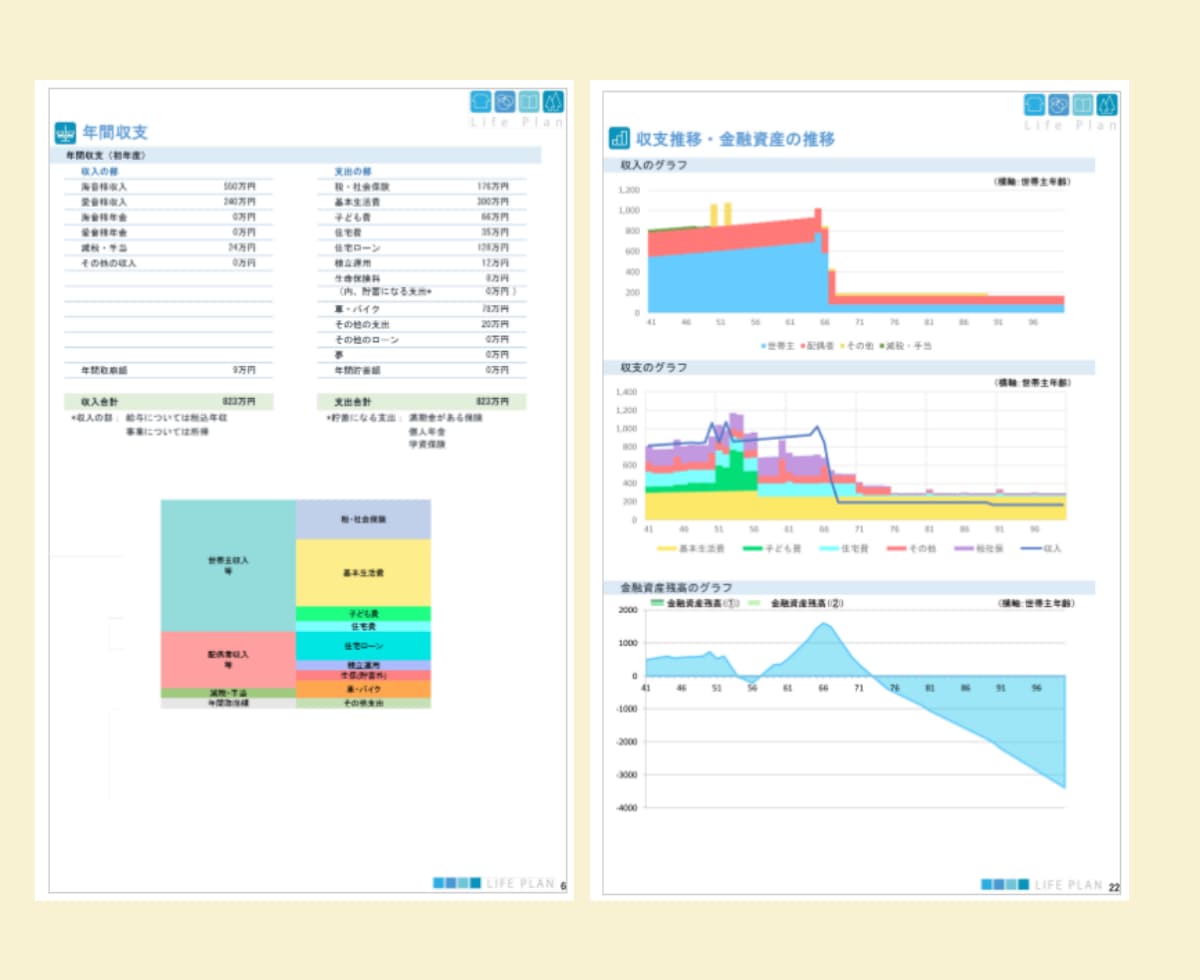
Task: Click the 配偶者 legend entry under the income graph
Action: pos(818,345)
